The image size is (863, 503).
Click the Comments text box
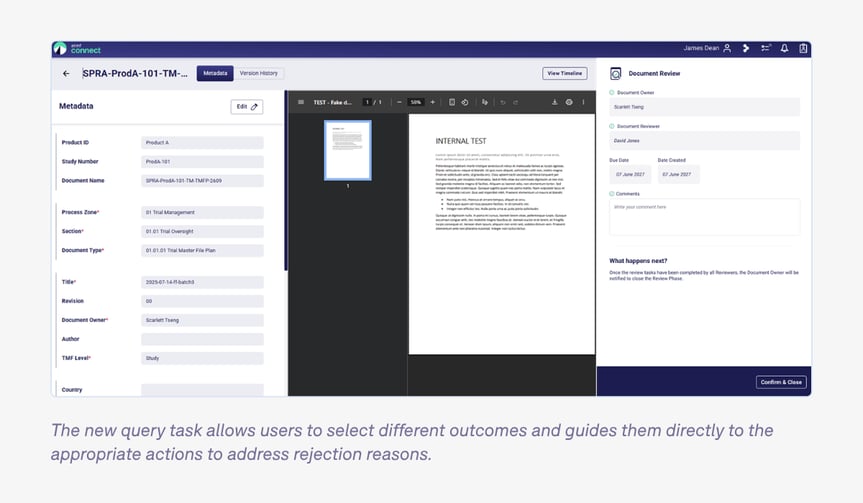[704, 217]
